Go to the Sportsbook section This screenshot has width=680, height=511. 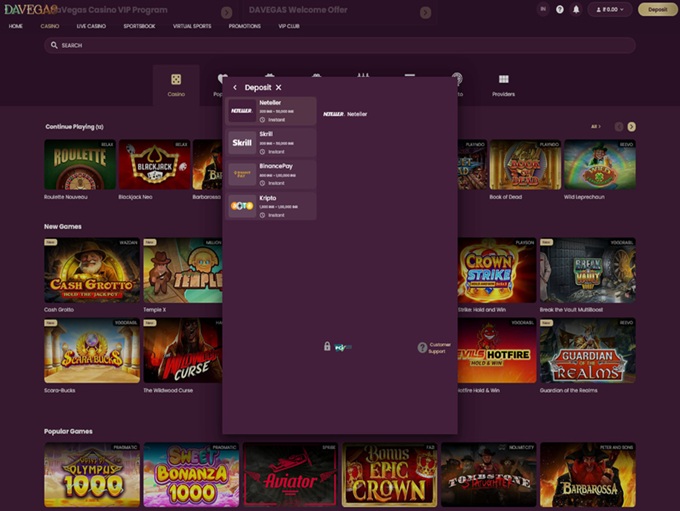(x=139, y=26)
